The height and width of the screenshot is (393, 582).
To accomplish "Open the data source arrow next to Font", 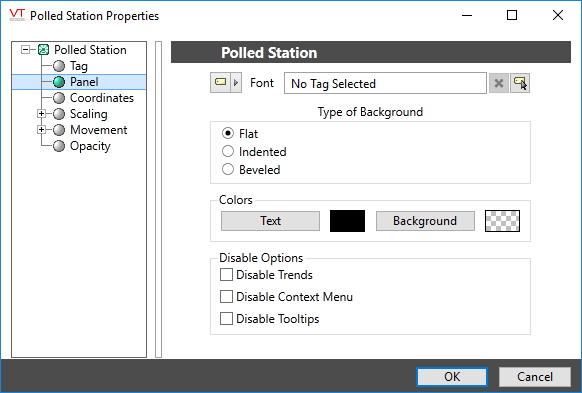I will click(236, 82).
